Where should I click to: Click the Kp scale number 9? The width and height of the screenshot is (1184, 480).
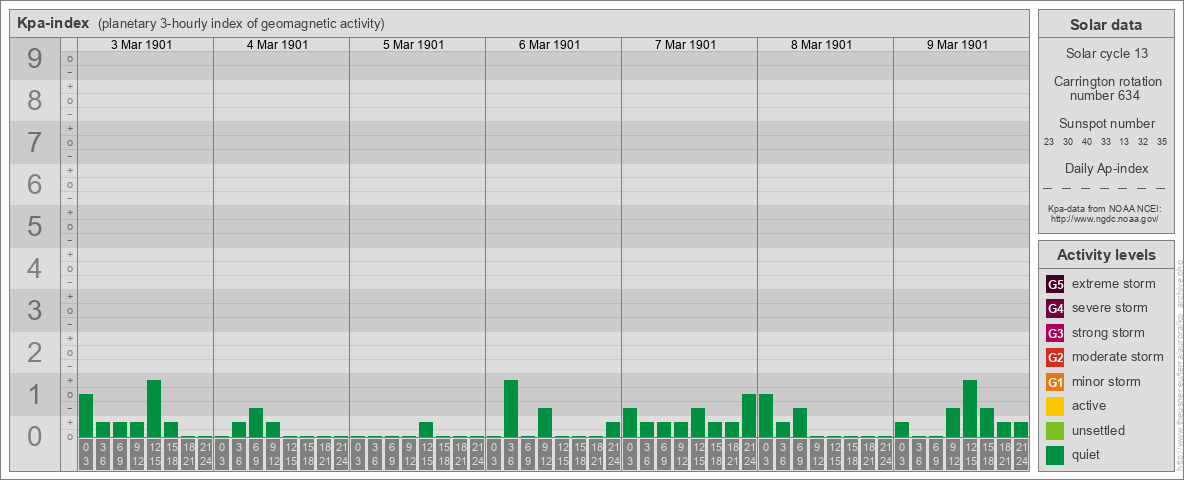tap(35, 59)
